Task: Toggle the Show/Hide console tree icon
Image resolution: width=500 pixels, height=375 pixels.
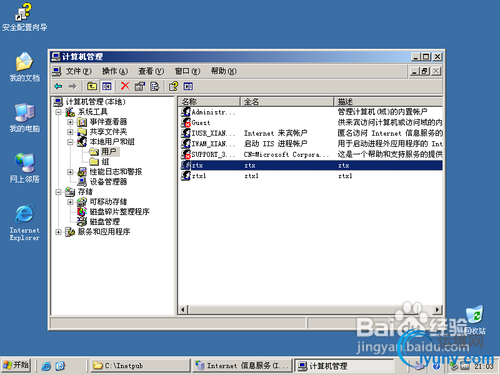Action: (x=107, y=86)
